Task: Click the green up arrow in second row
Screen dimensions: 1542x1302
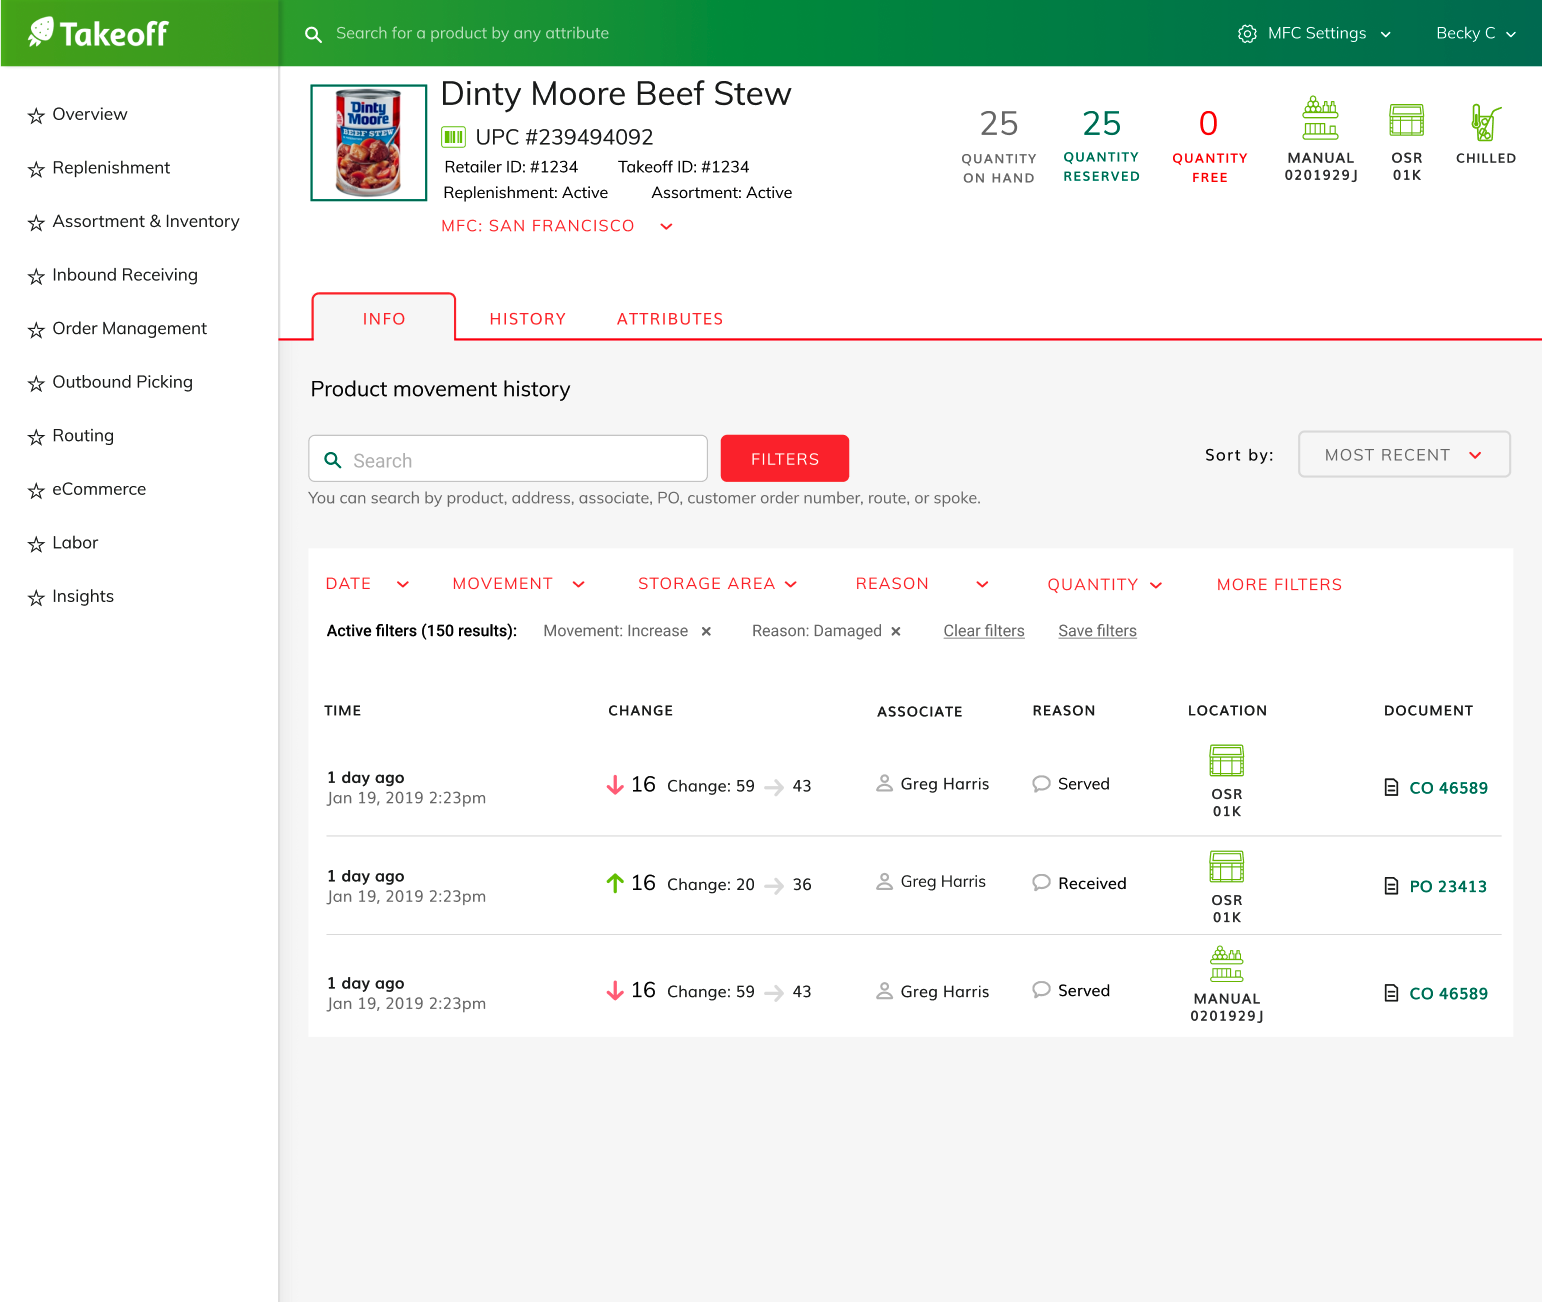Action: point(615,883)
